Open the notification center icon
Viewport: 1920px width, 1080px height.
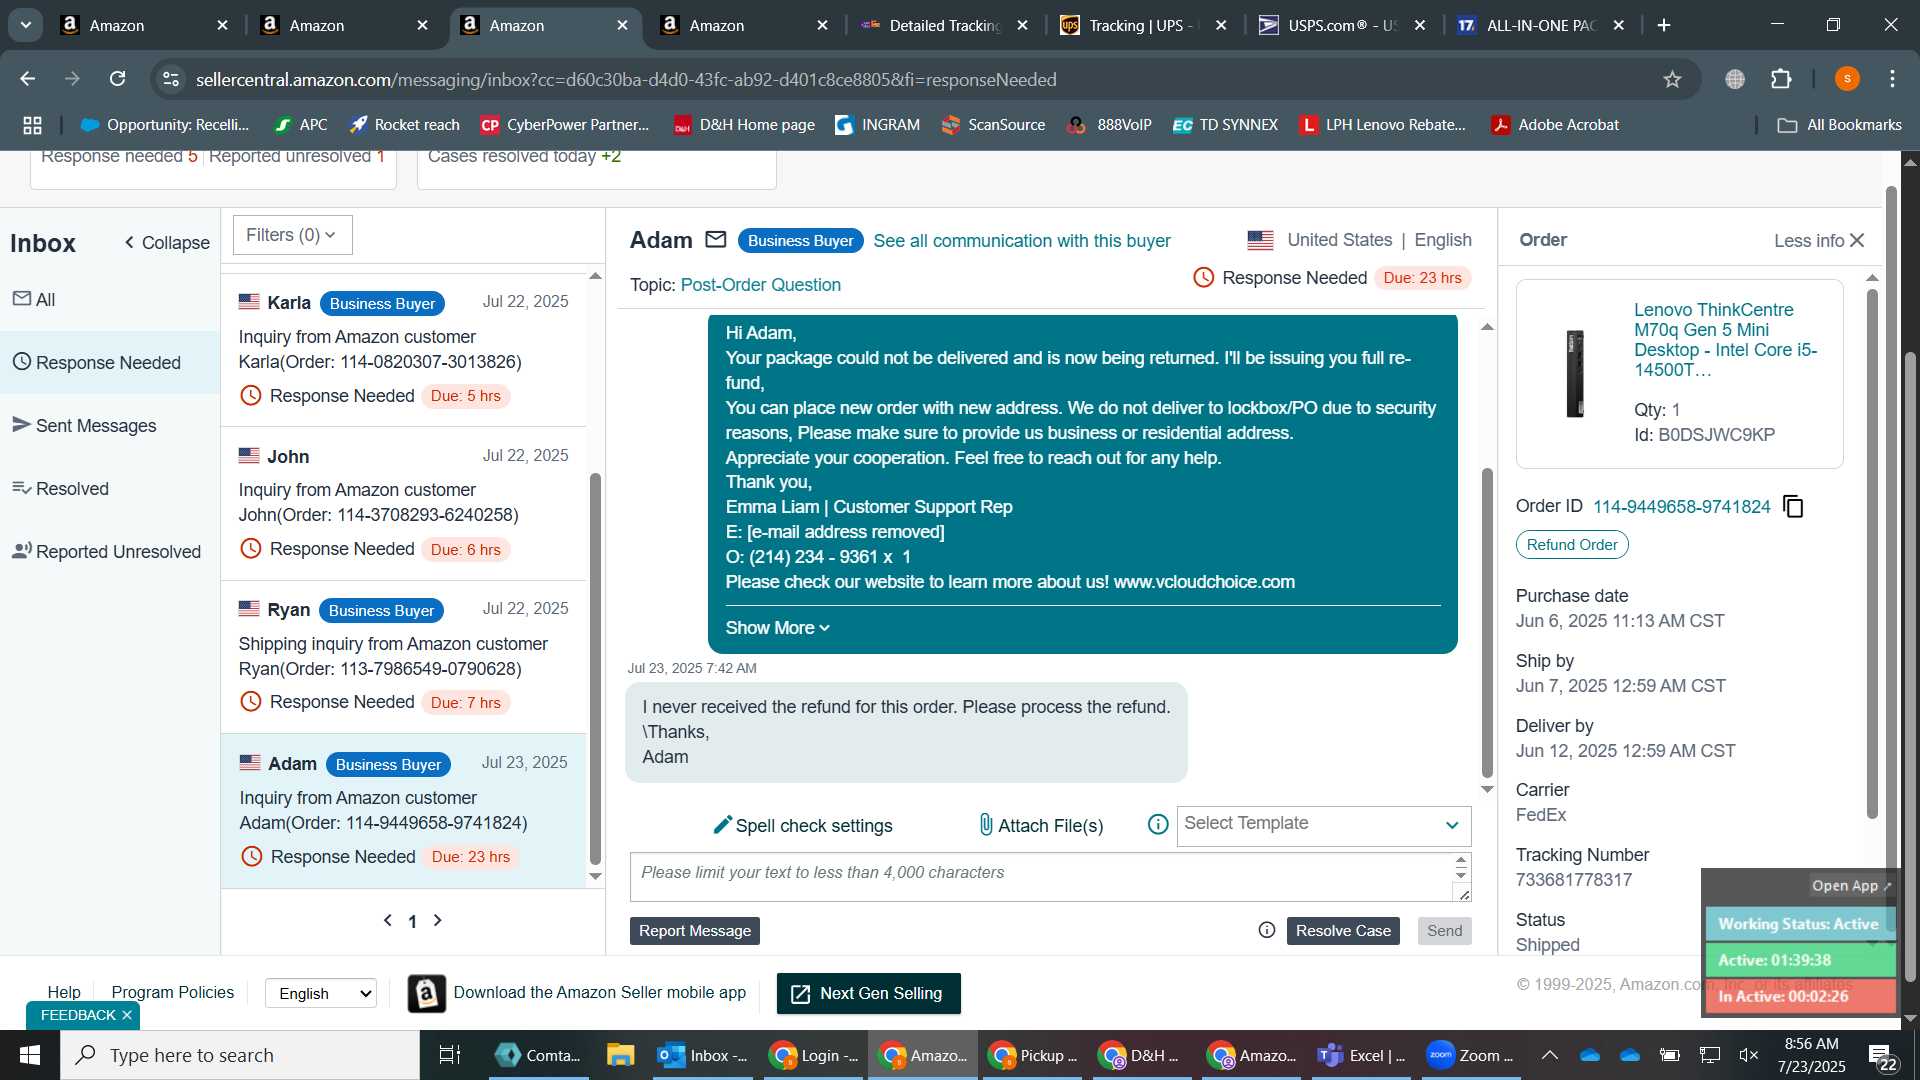click(x=1883, y=1056)
